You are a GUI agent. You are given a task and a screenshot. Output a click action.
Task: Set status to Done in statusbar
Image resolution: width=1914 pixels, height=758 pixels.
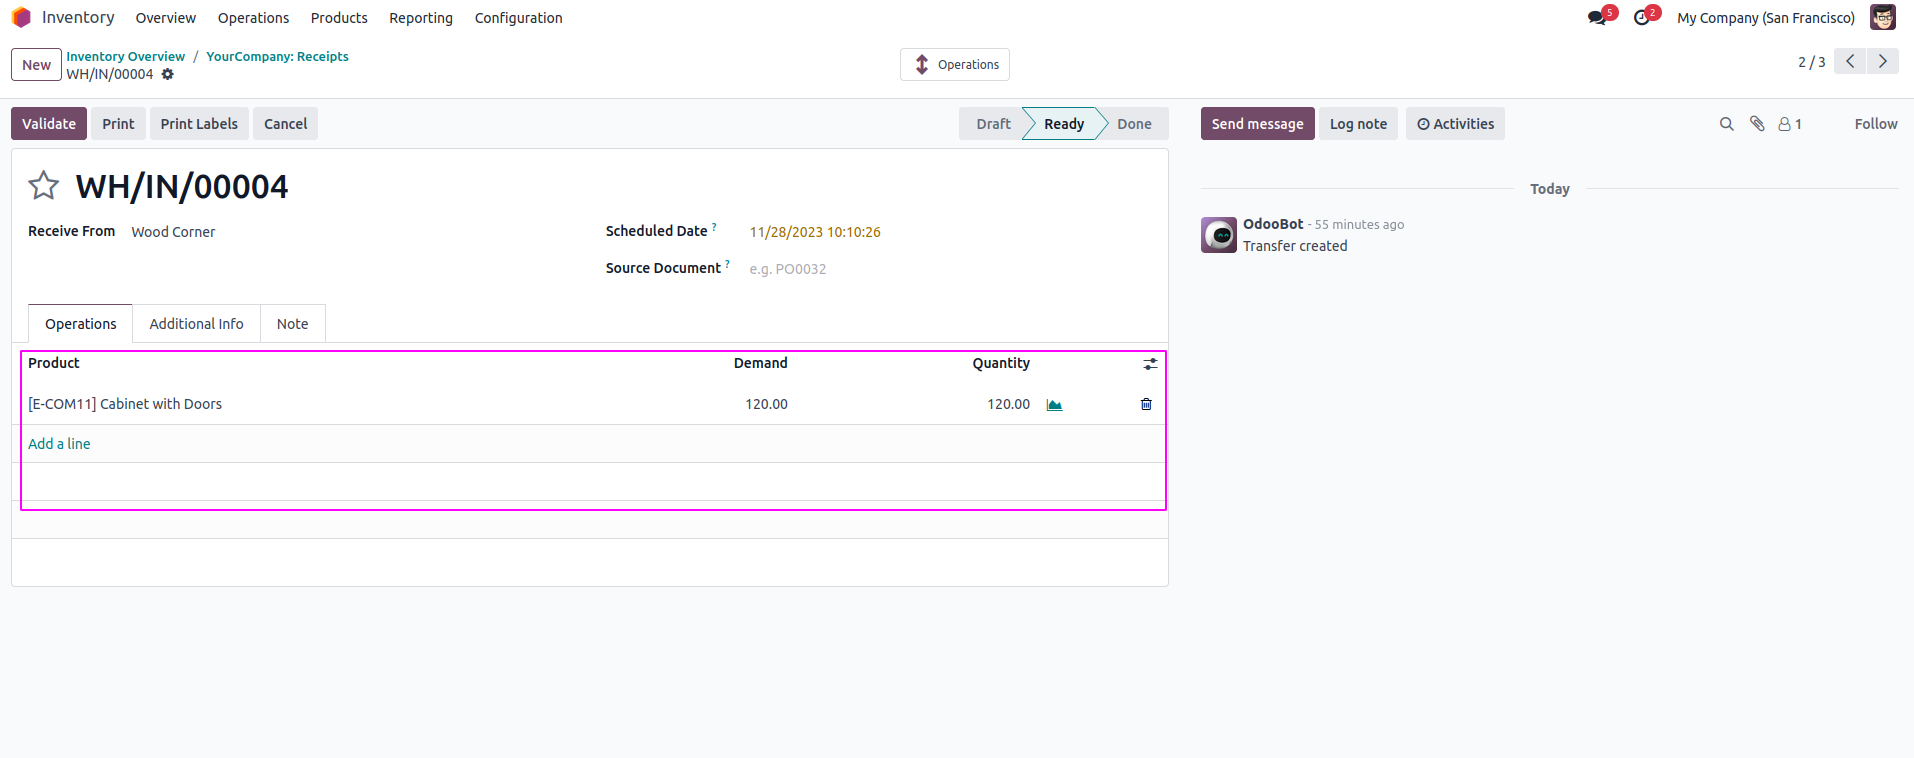pyautogui.click(x=1134, y=124)
